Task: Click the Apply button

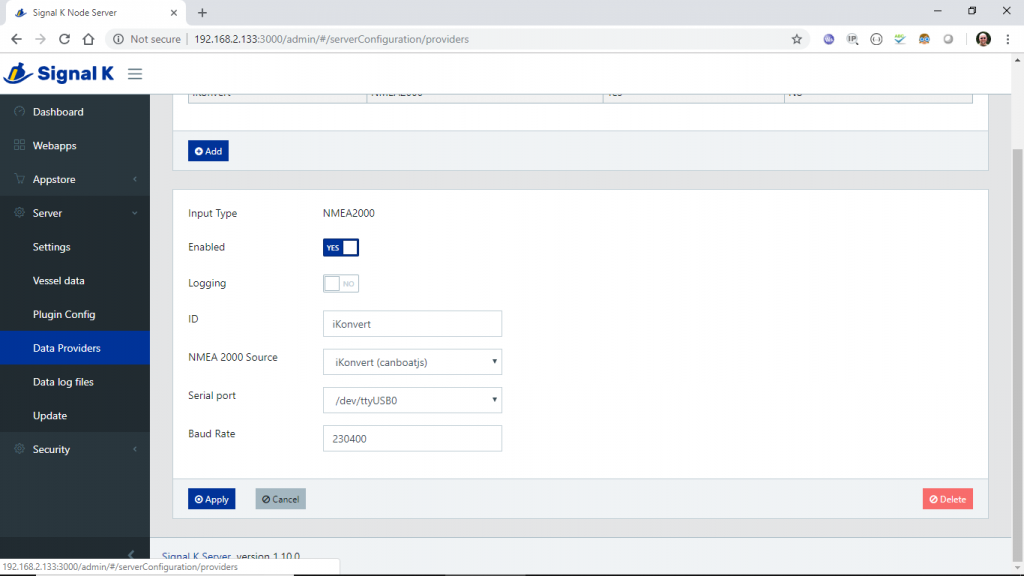Action: [x=211, y=499]
